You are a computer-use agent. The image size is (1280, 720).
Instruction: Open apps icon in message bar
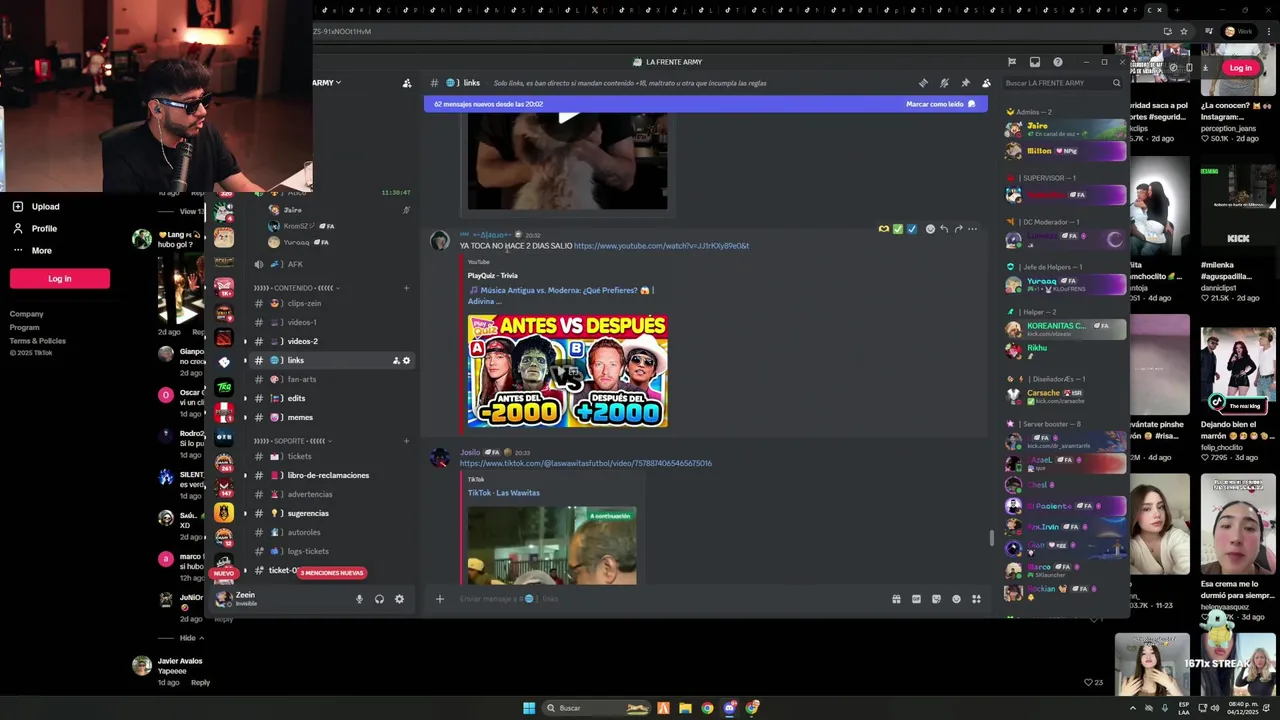pos(976,599)
